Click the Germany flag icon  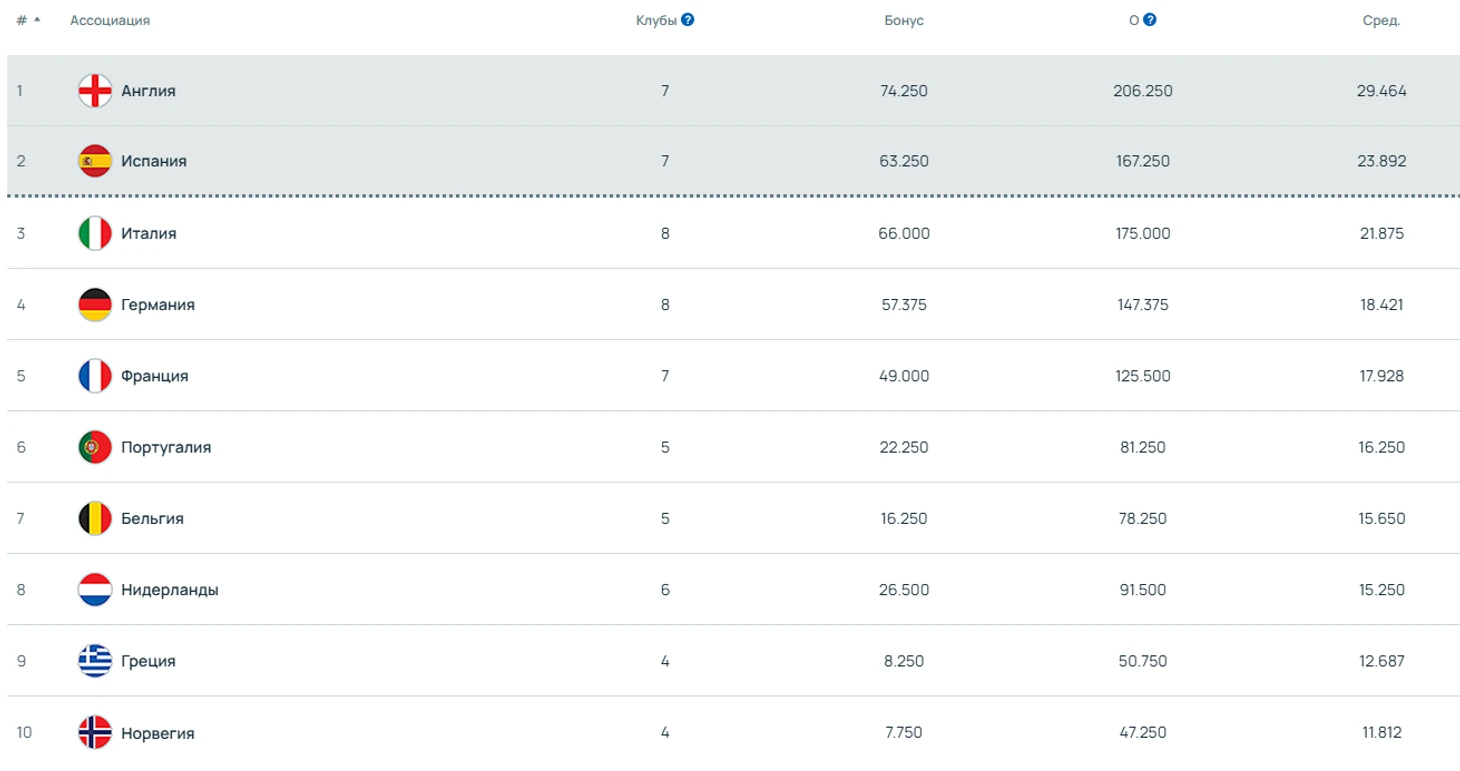click(x=95, y=305)
